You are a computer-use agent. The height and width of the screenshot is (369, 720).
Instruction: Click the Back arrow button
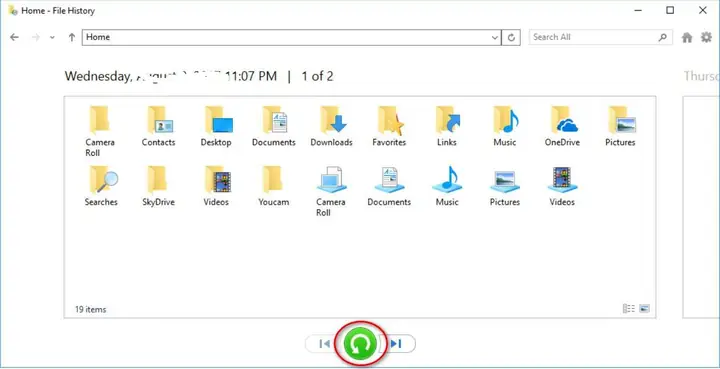14,38
